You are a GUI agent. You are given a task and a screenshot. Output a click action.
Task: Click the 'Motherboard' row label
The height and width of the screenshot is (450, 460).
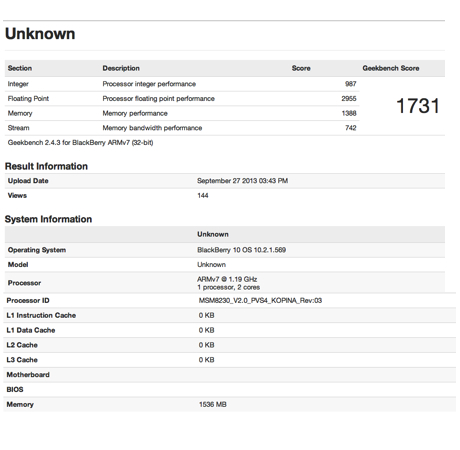pyautogui.click(x=28, y=375)
